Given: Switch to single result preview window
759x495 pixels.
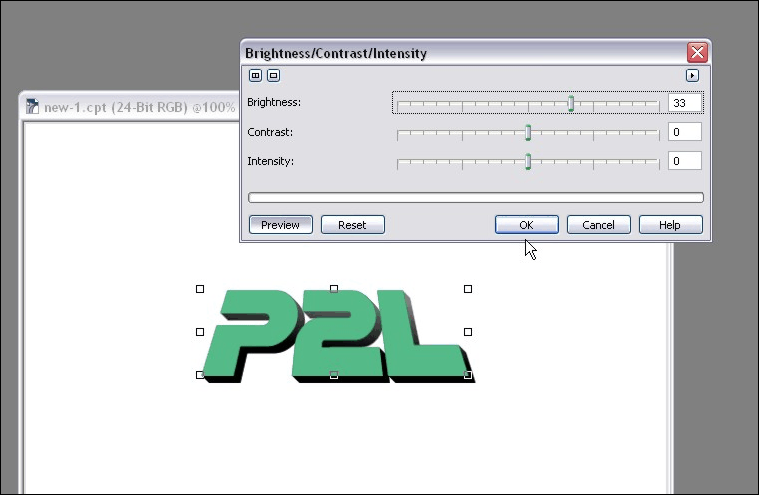Looking at the screenshot, I should click(x=273, y=75).
